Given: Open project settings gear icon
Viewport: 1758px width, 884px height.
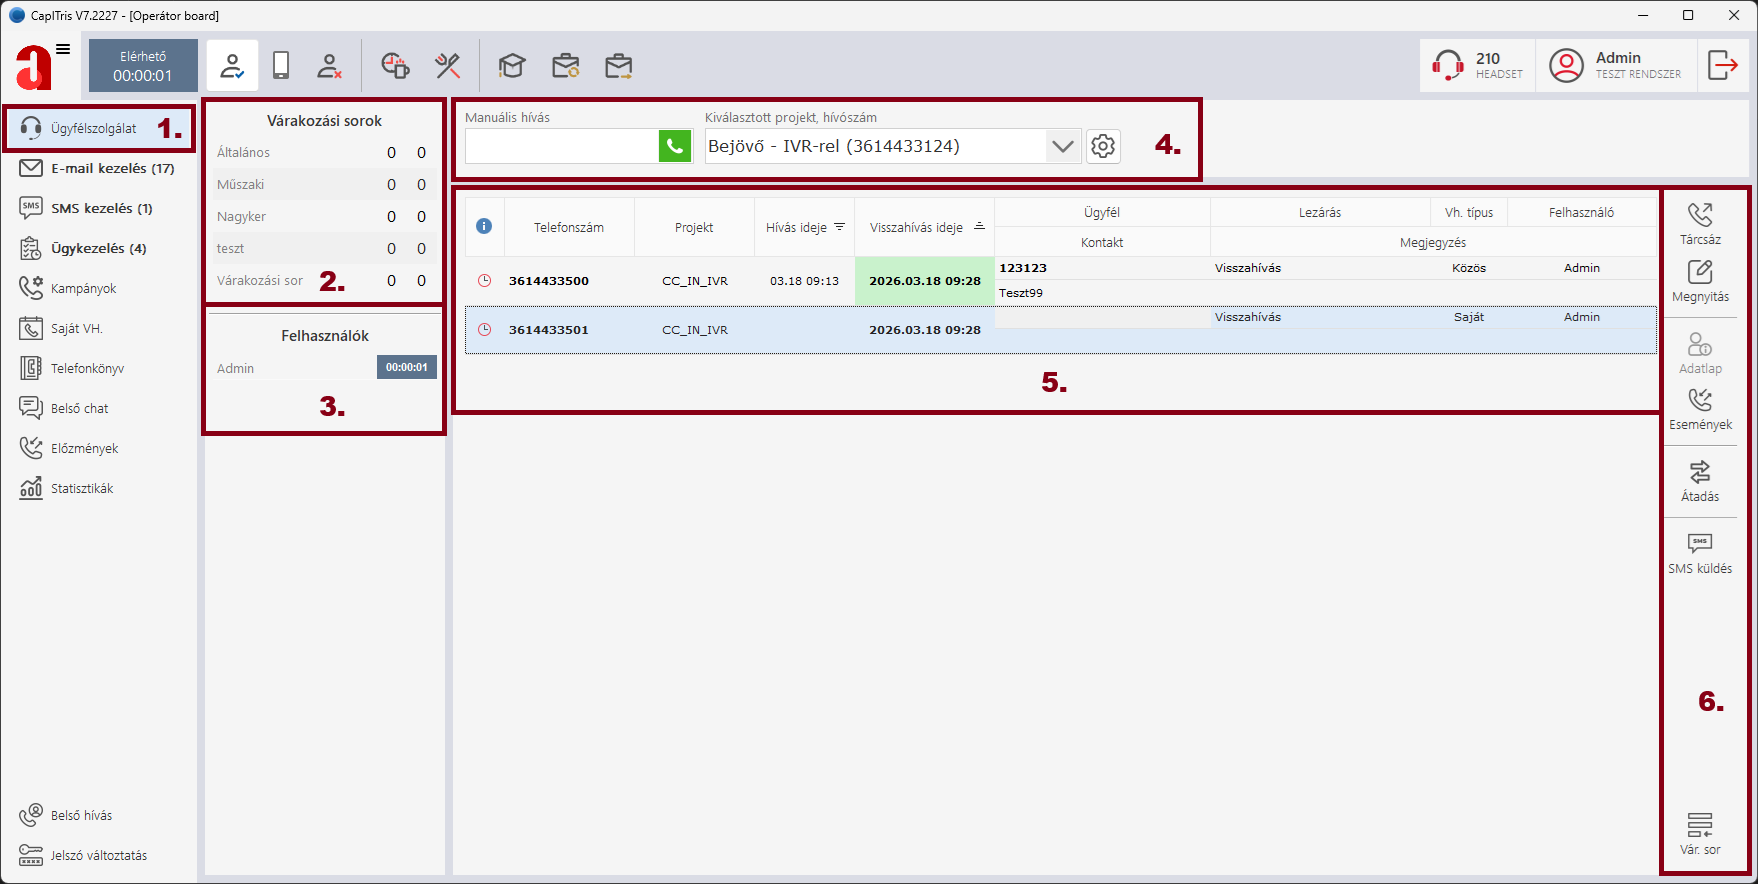Looking at the screenshot, I should [1103, 146].
